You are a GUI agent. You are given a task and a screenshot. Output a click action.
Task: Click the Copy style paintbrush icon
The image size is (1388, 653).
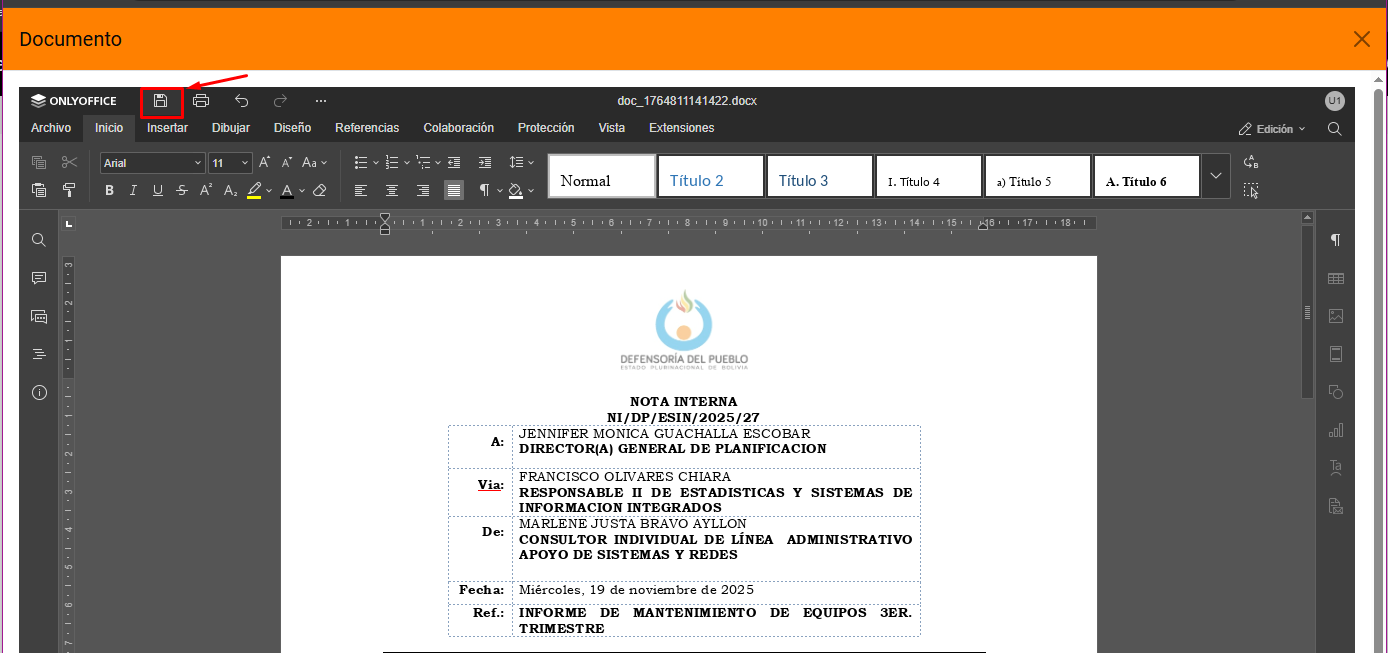click(69, 190)
